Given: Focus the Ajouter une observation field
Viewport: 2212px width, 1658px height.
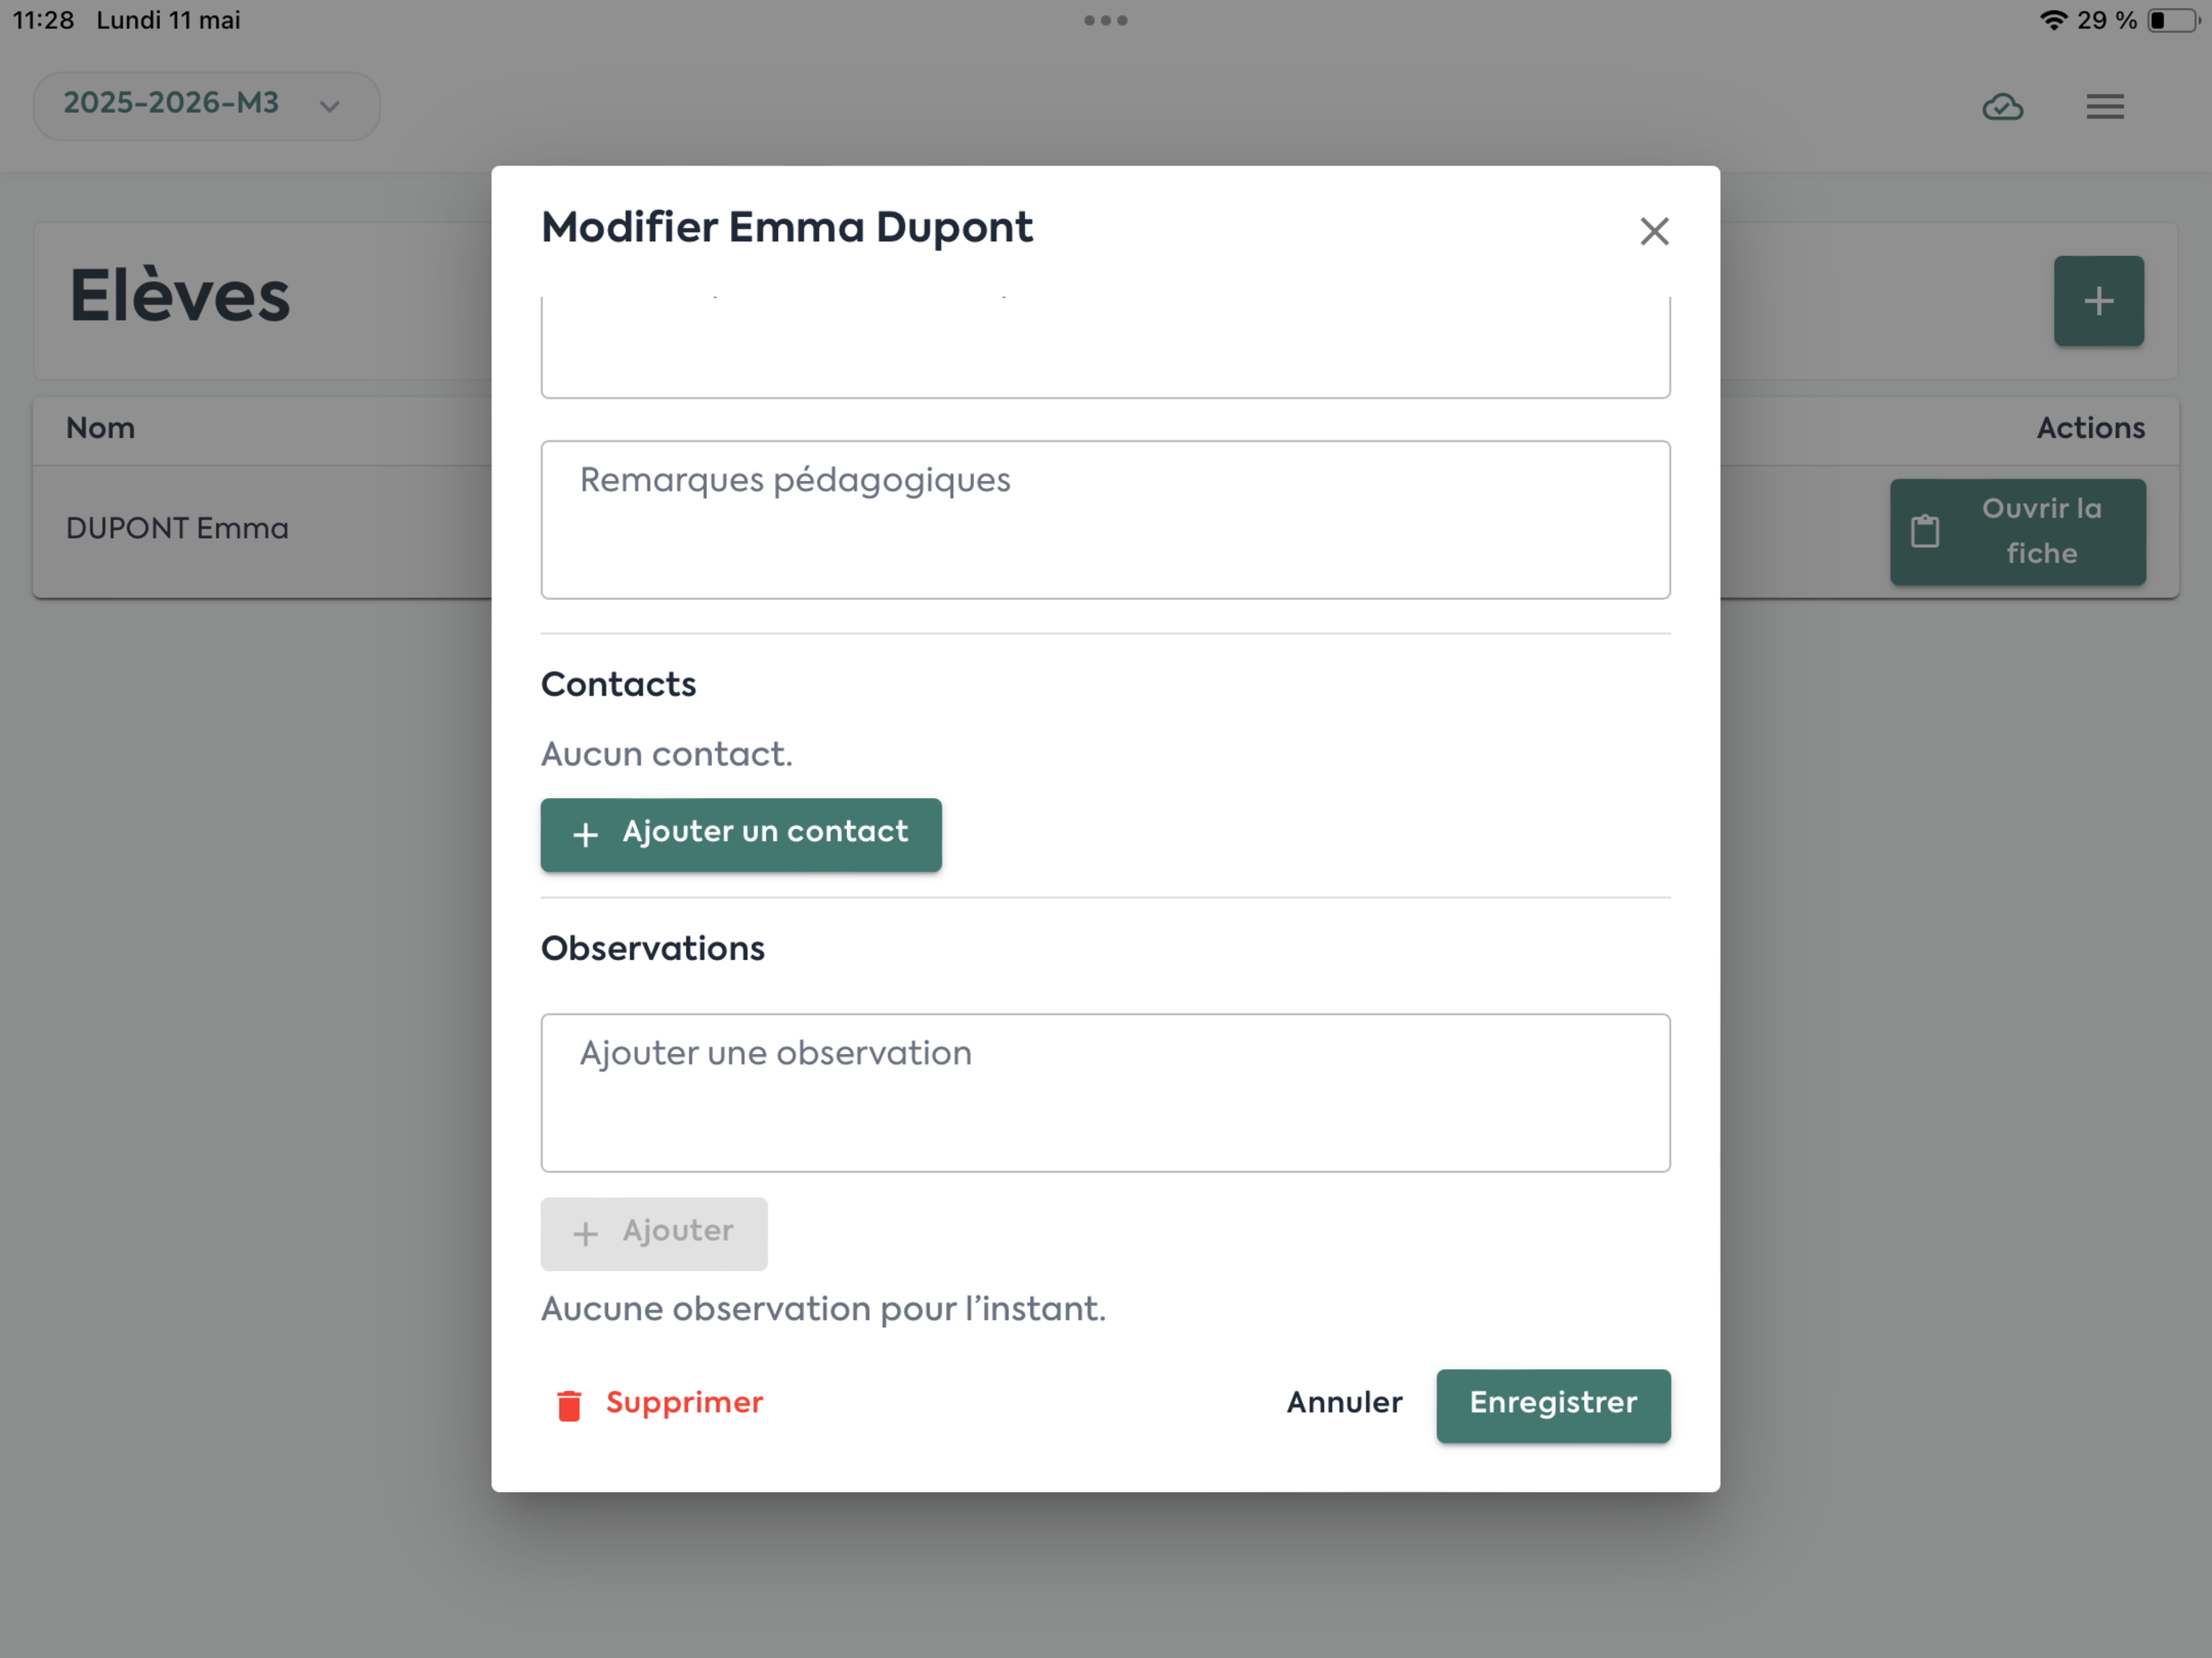Looking at the screenshot, I should point(1105,1092).
